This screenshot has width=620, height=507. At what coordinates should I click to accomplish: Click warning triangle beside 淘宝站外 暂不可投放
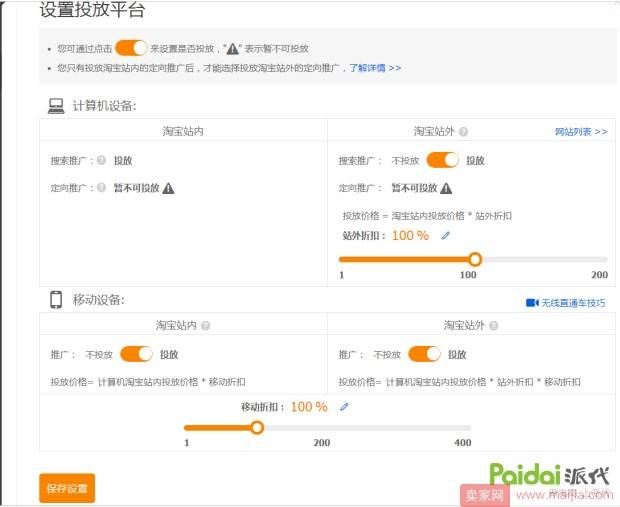[x=446, y=188]
